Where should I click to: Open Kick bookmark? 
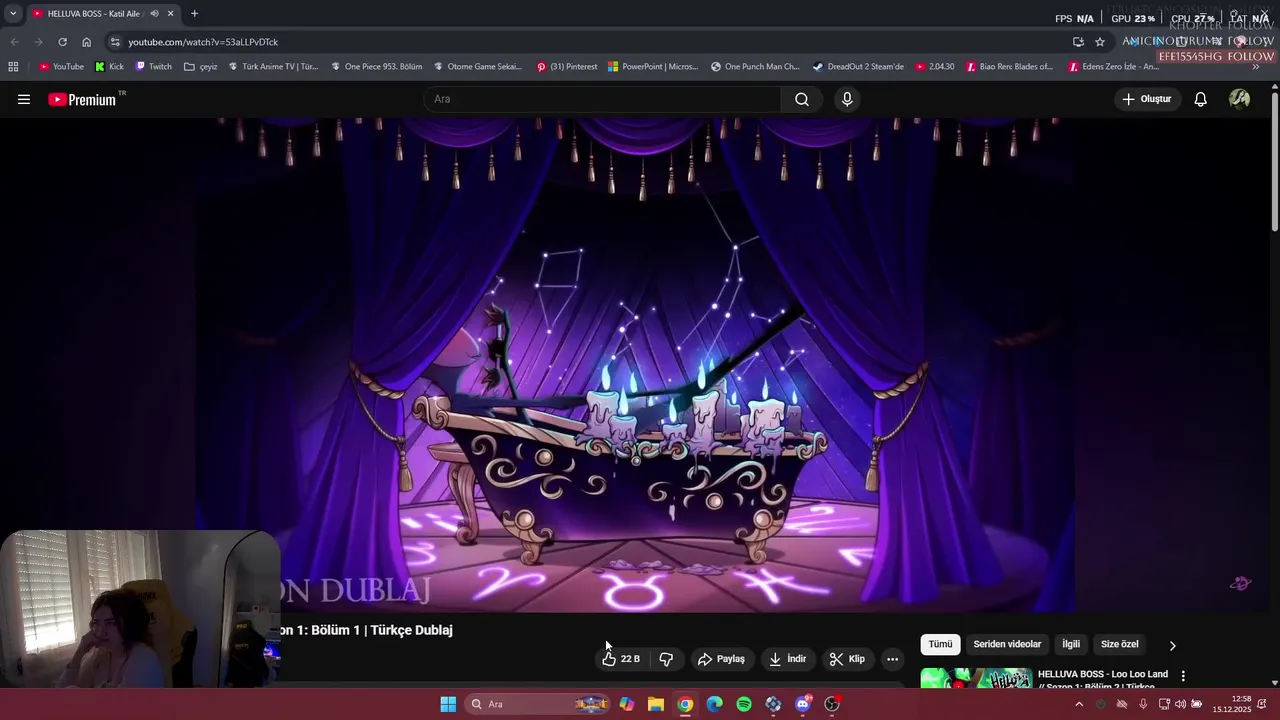[109, 67]
